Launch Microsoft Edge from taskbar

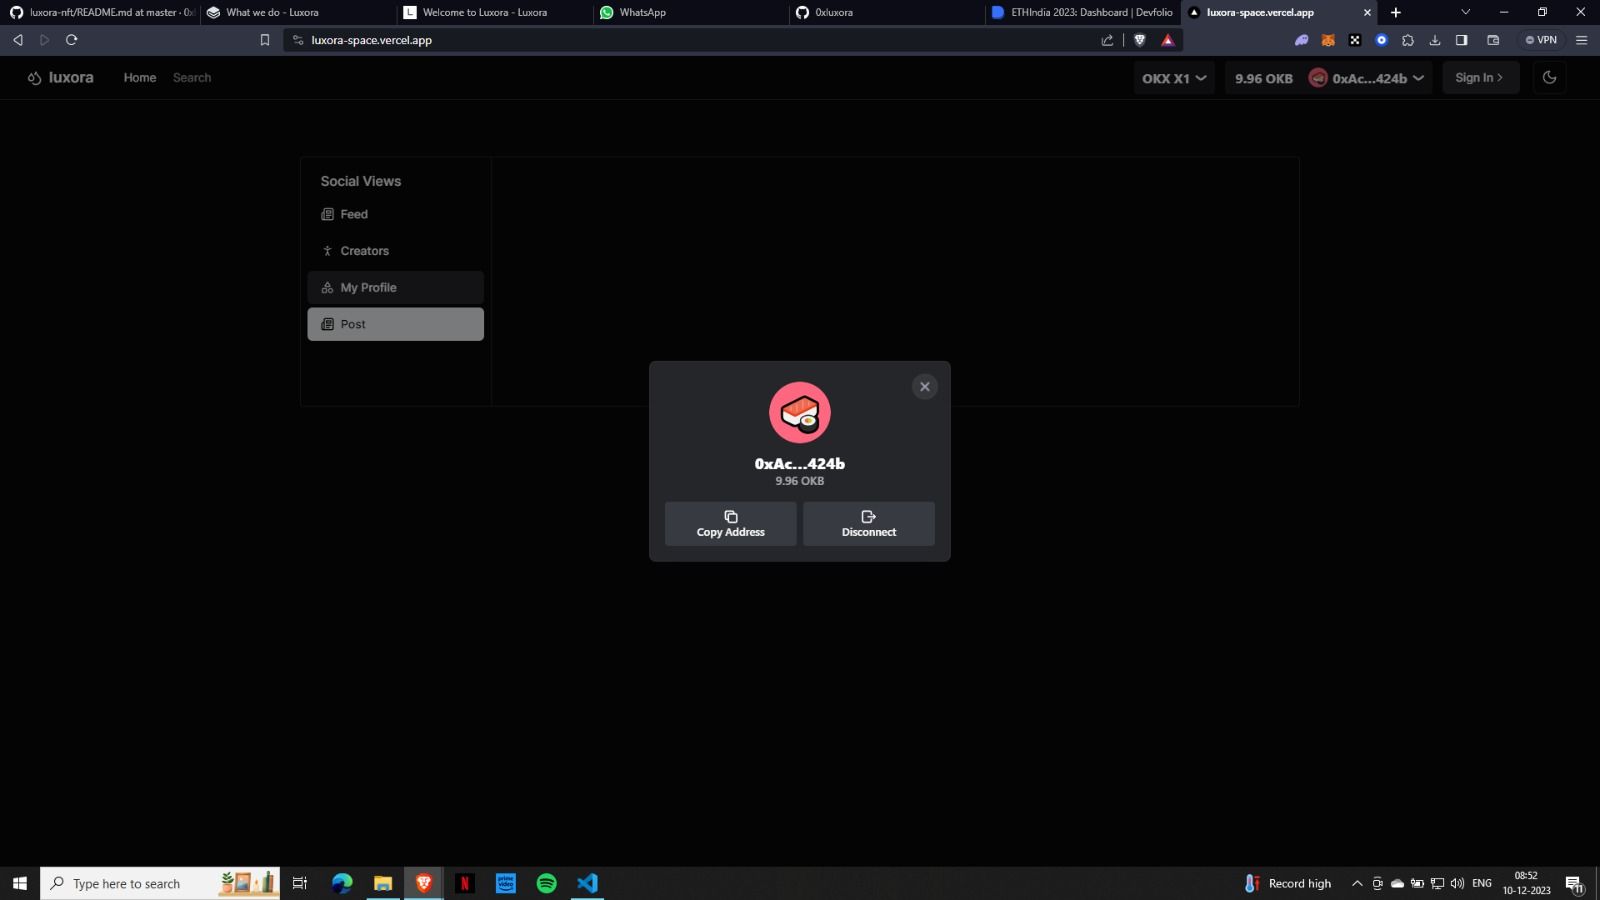(x=342, y=883)
